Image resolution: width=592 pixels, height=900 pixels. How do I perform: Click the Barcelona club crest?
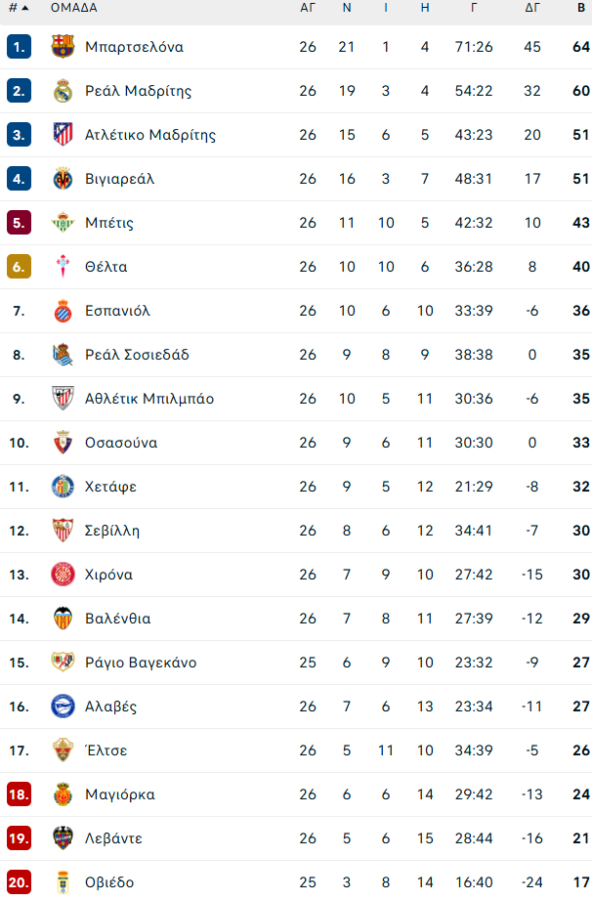(x=62, y=46)
